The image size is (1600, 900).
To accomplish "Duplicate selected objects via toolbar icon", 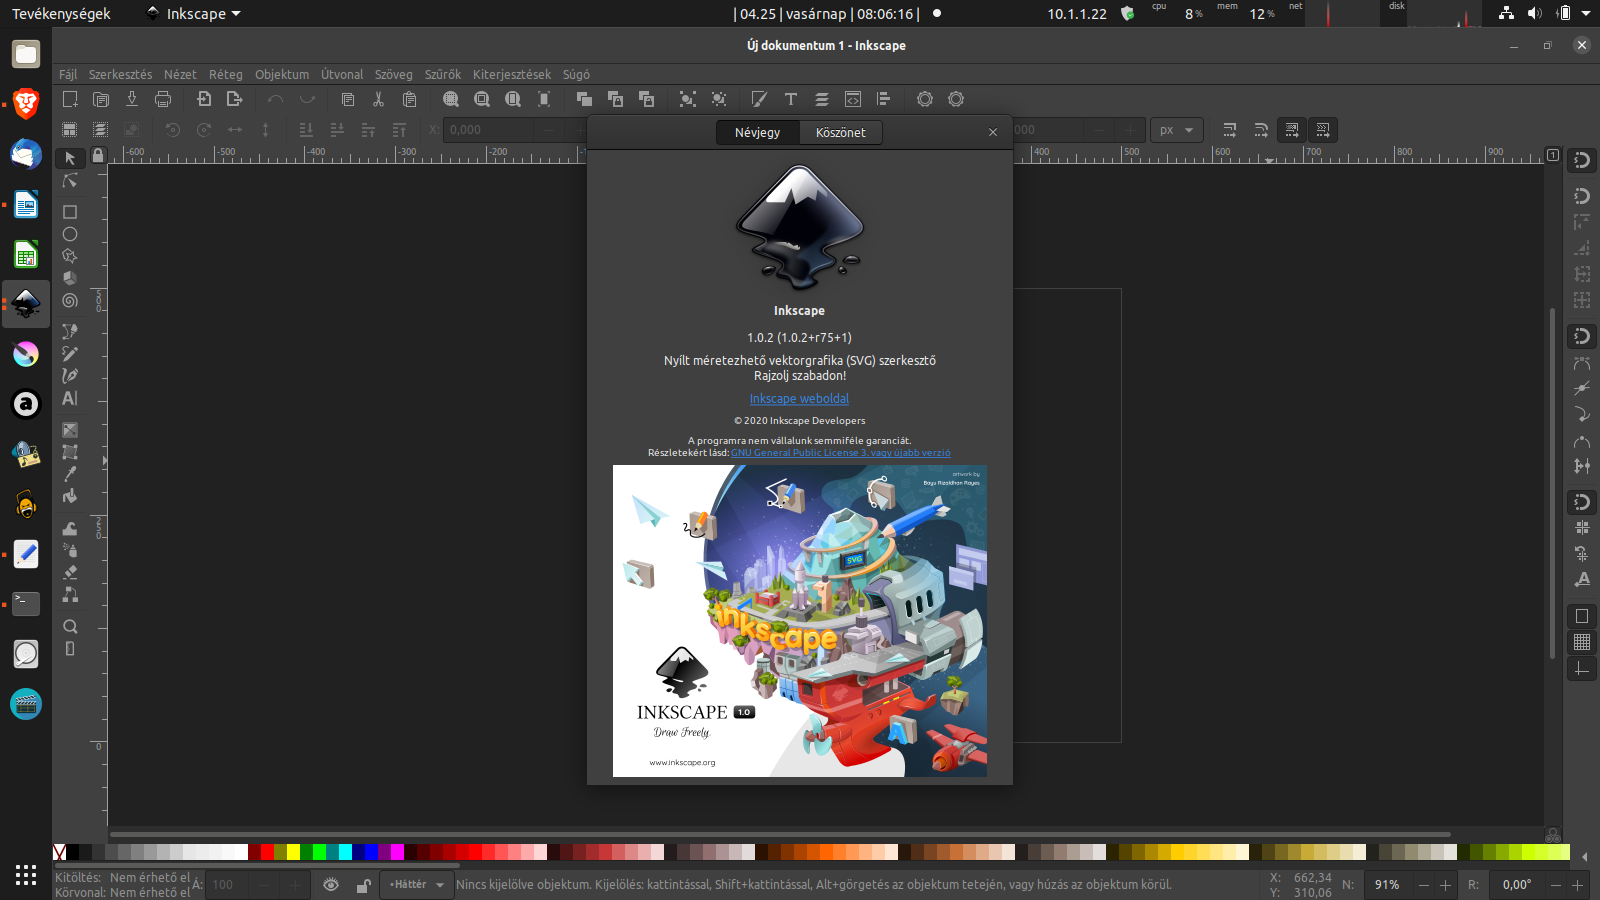I will point(584,99).
